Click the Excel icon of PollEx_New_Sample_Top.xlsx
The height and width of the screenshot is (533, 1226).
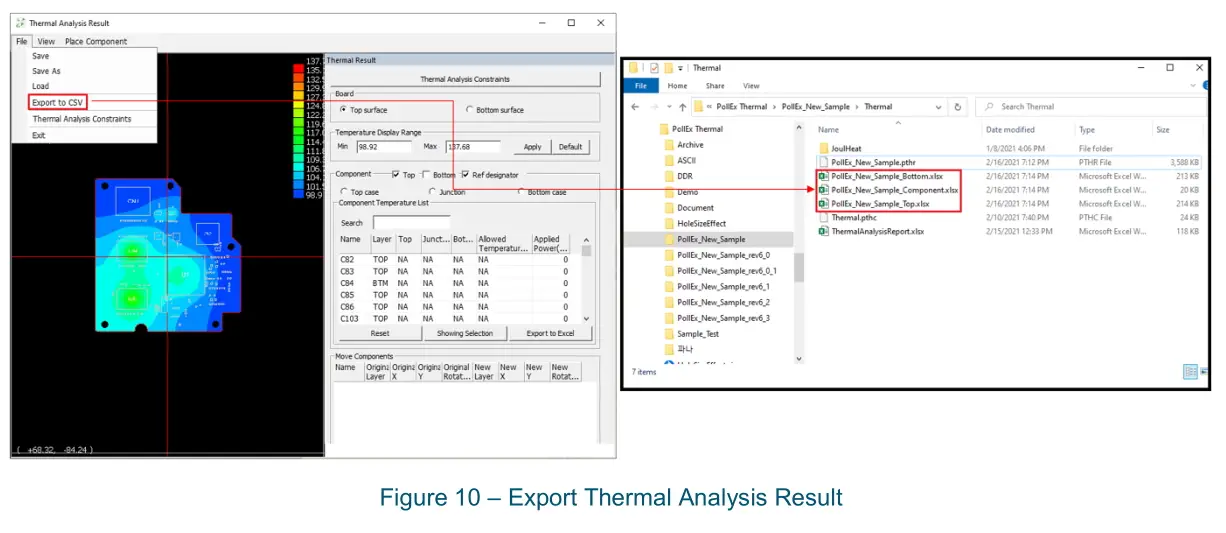tap(824, 204)
